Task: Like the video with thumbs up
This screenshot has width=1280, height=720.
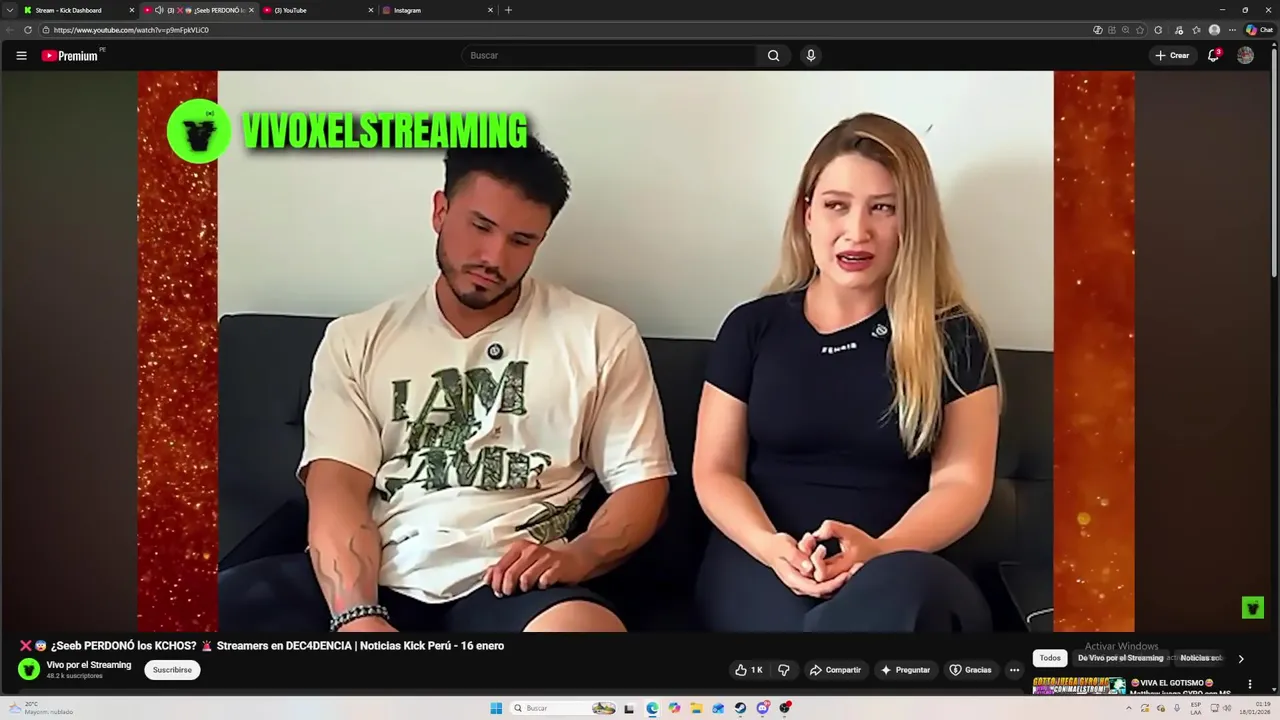Action: (749, 670)
